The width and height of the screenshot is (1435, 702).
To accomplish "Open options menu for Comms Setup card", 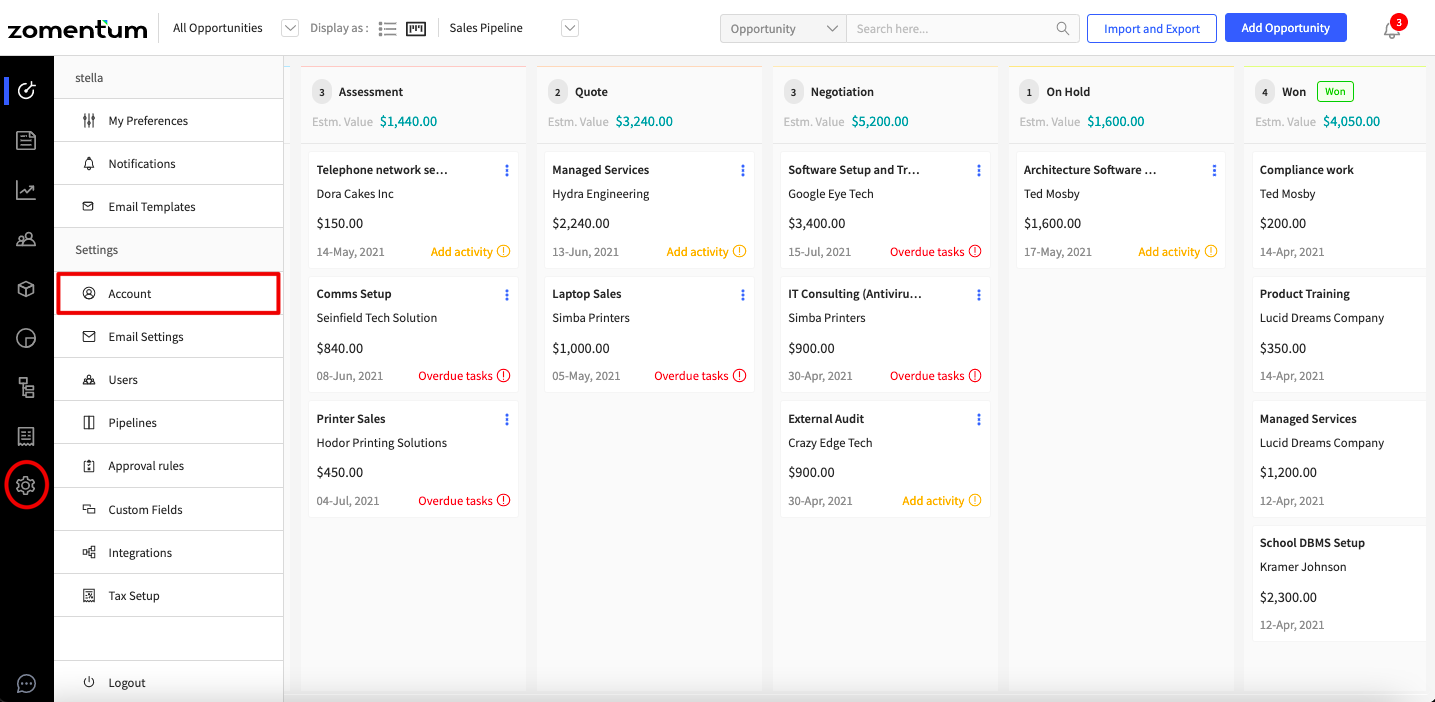I will pyautogui.click(x=507, y=295).
